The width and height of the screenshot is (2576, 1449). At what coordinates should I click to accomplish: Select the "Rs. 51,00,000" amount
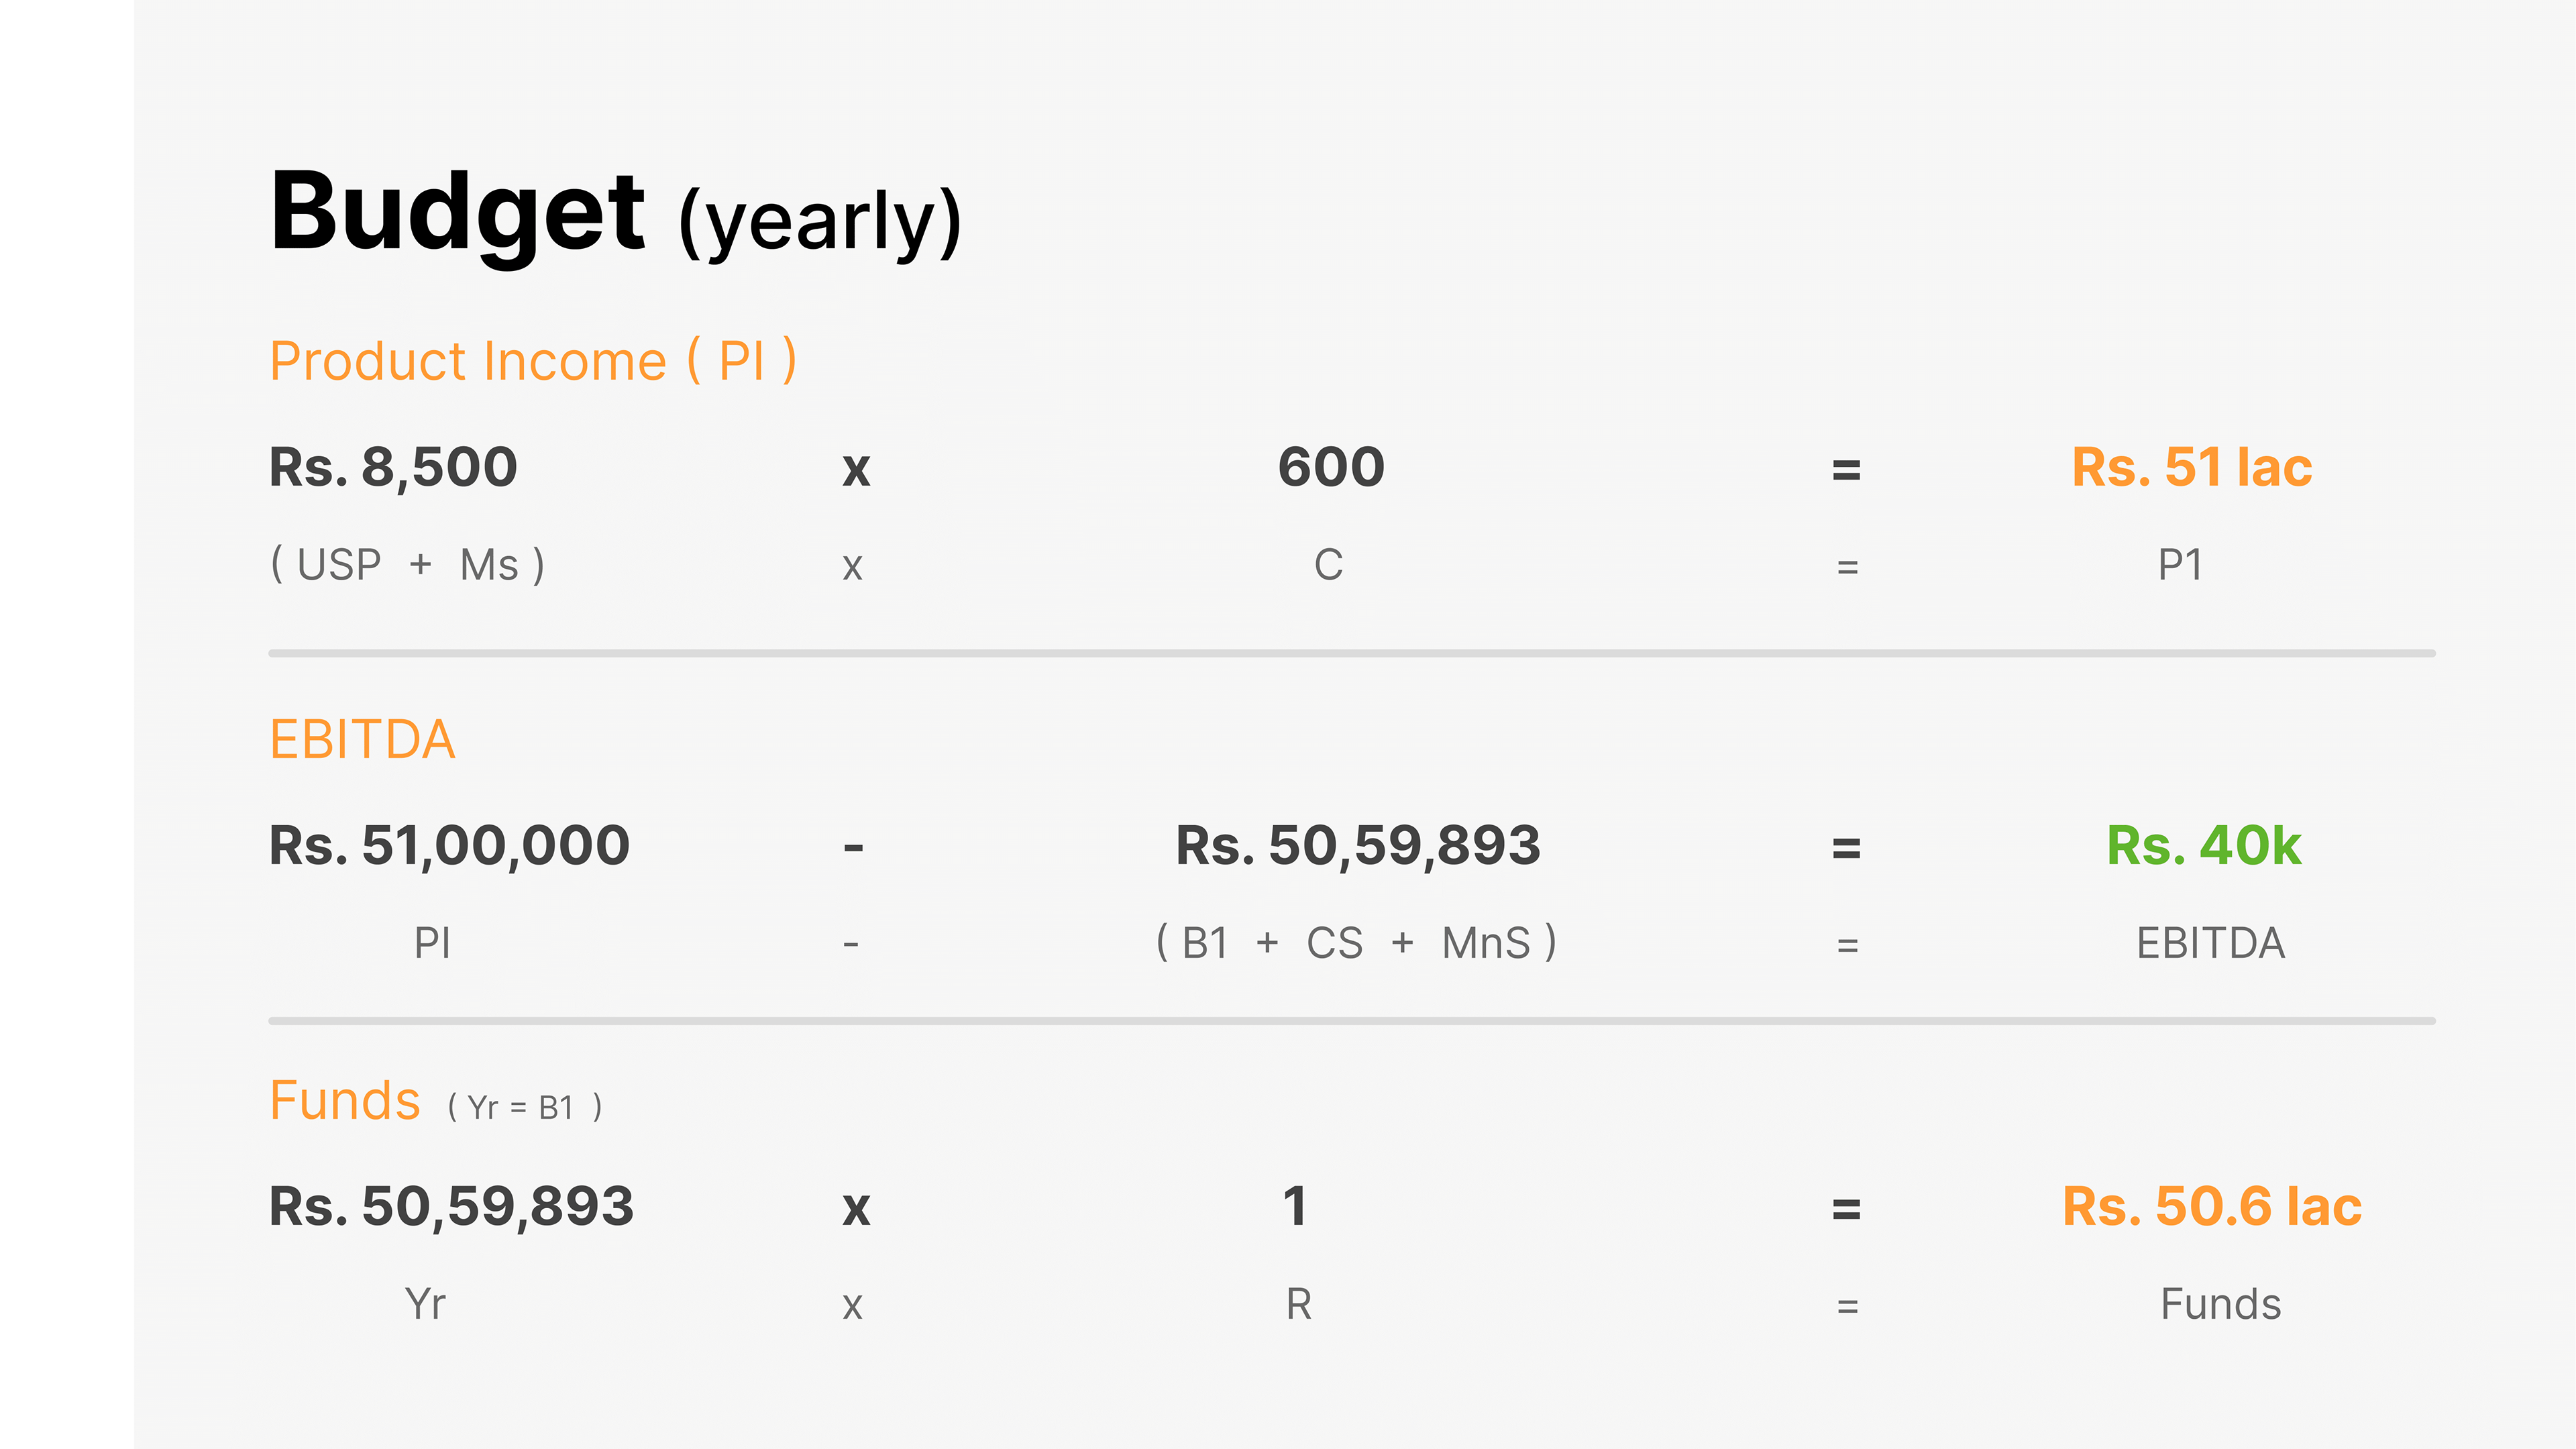[449, 845]
